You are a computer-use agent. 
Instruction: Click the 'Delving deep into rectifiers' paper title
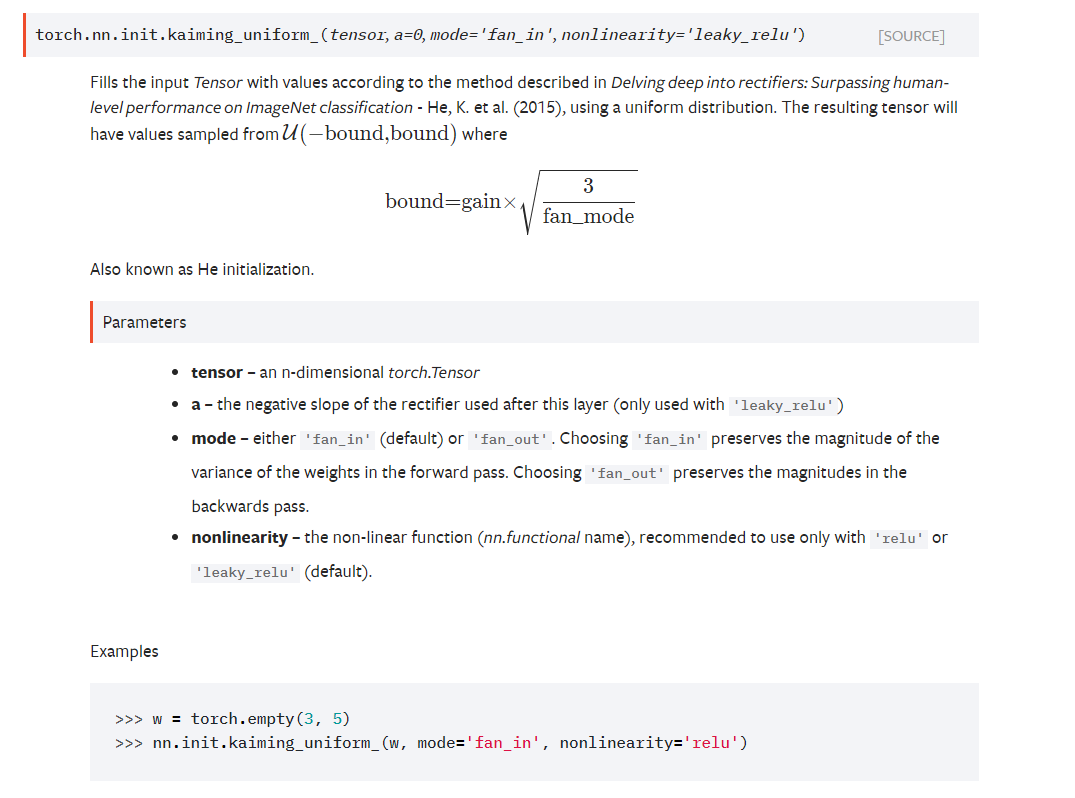coord(519,95)
